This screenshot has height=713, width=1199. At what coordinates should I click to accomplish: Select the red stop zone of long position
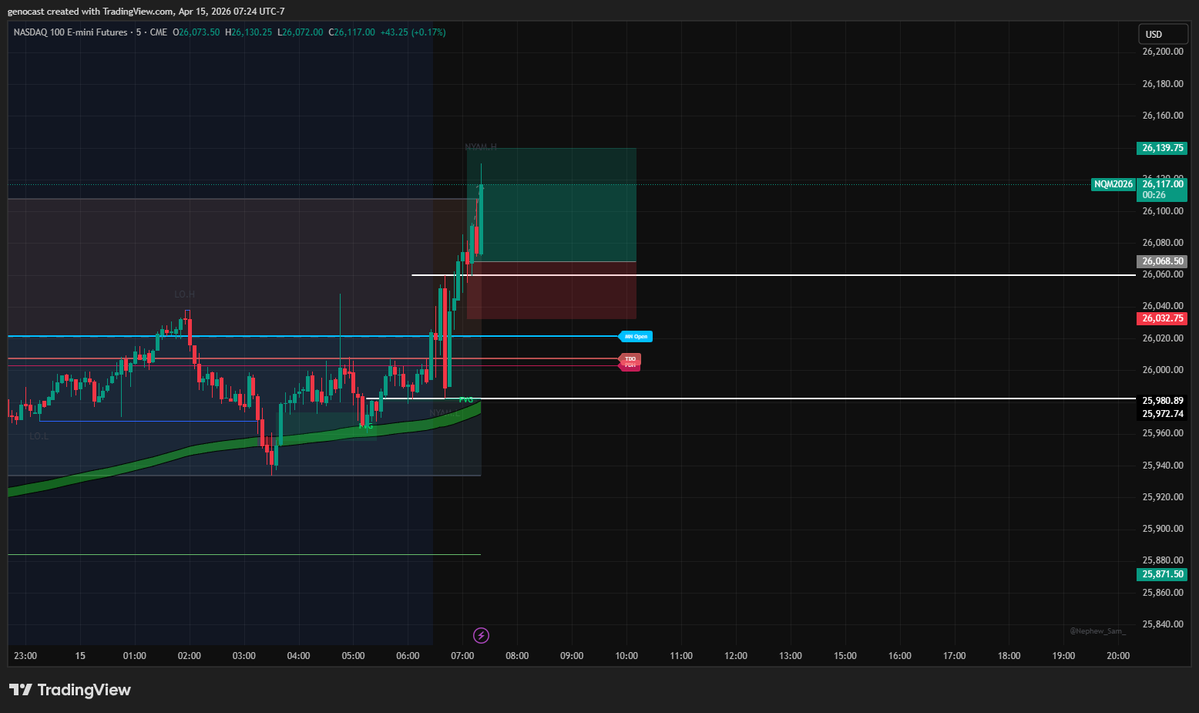tap(551, 291)
